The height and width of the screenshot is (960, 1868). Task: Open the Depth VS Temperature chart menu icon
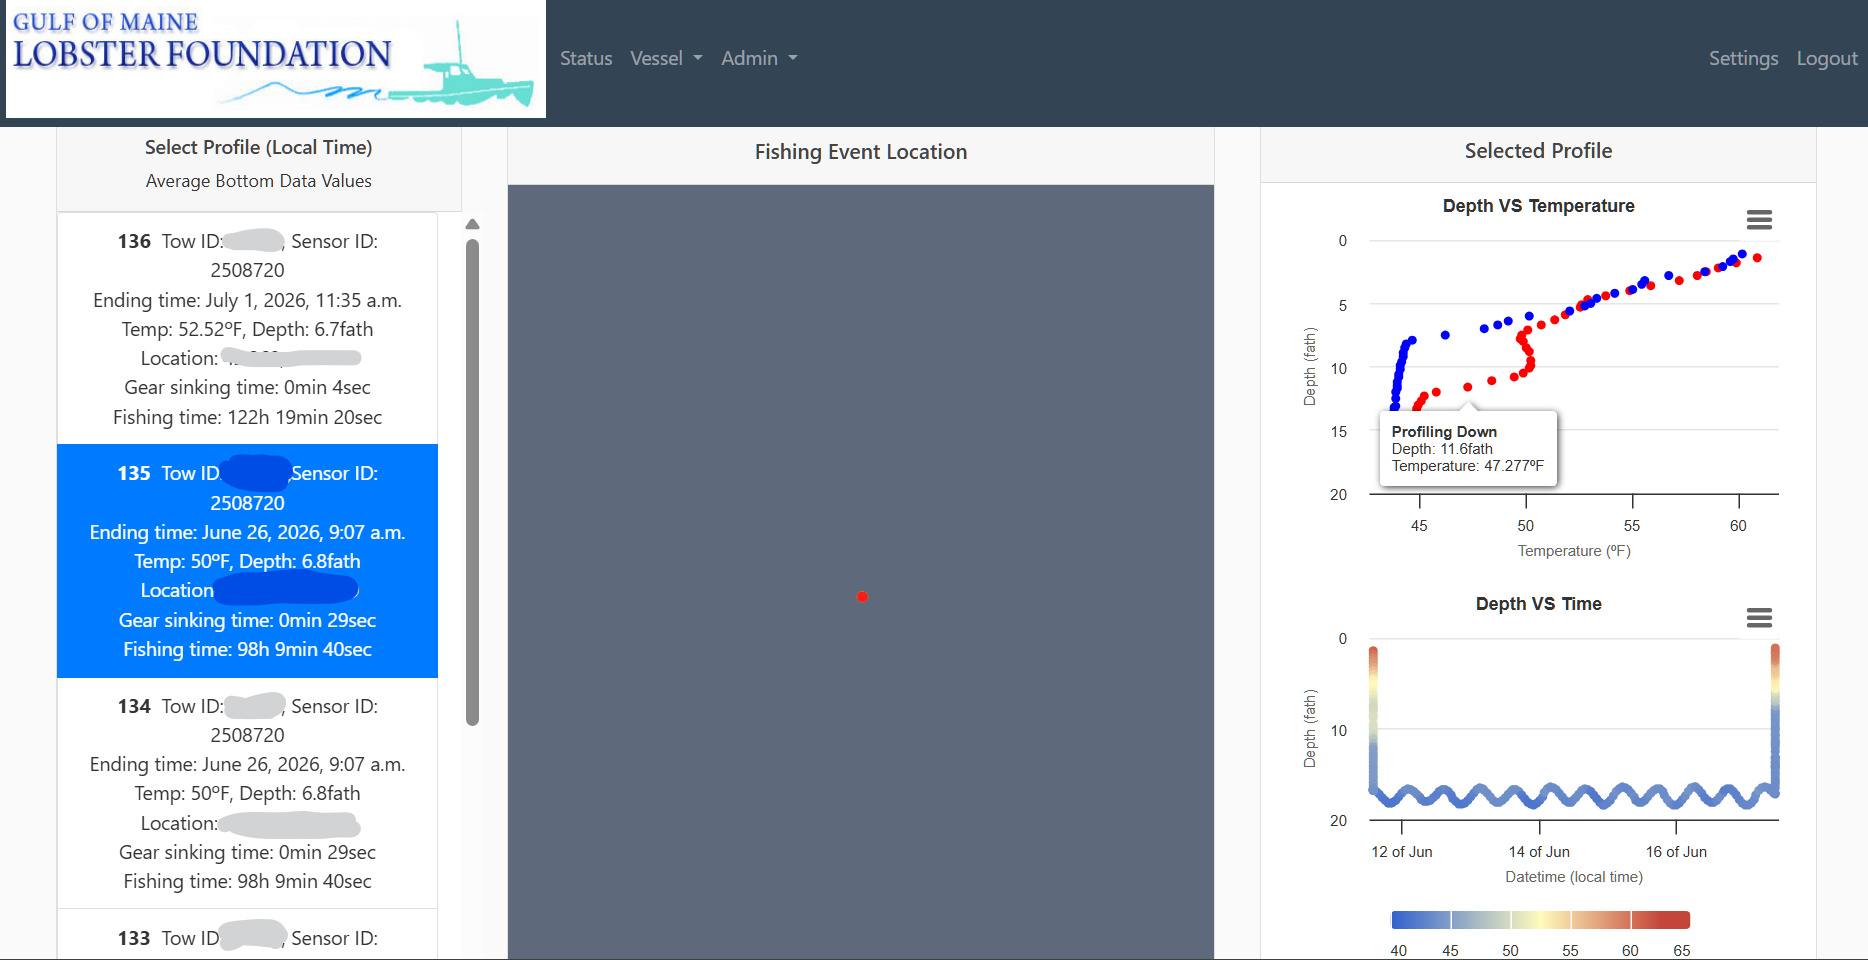pos(1759,220)
